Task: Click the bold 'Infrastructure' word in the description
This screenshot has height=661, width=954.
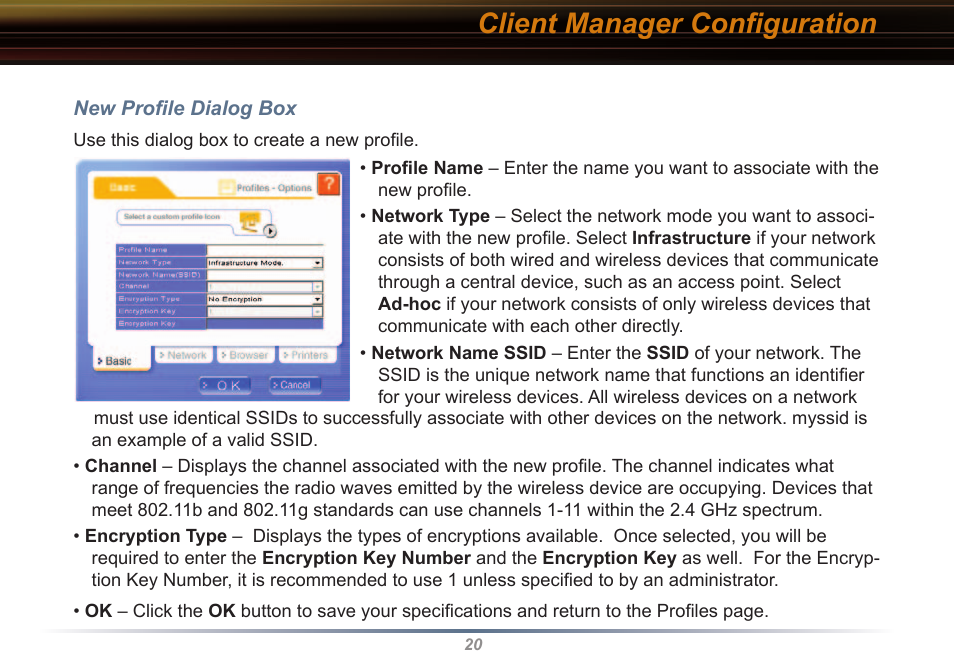Action: 691,238
